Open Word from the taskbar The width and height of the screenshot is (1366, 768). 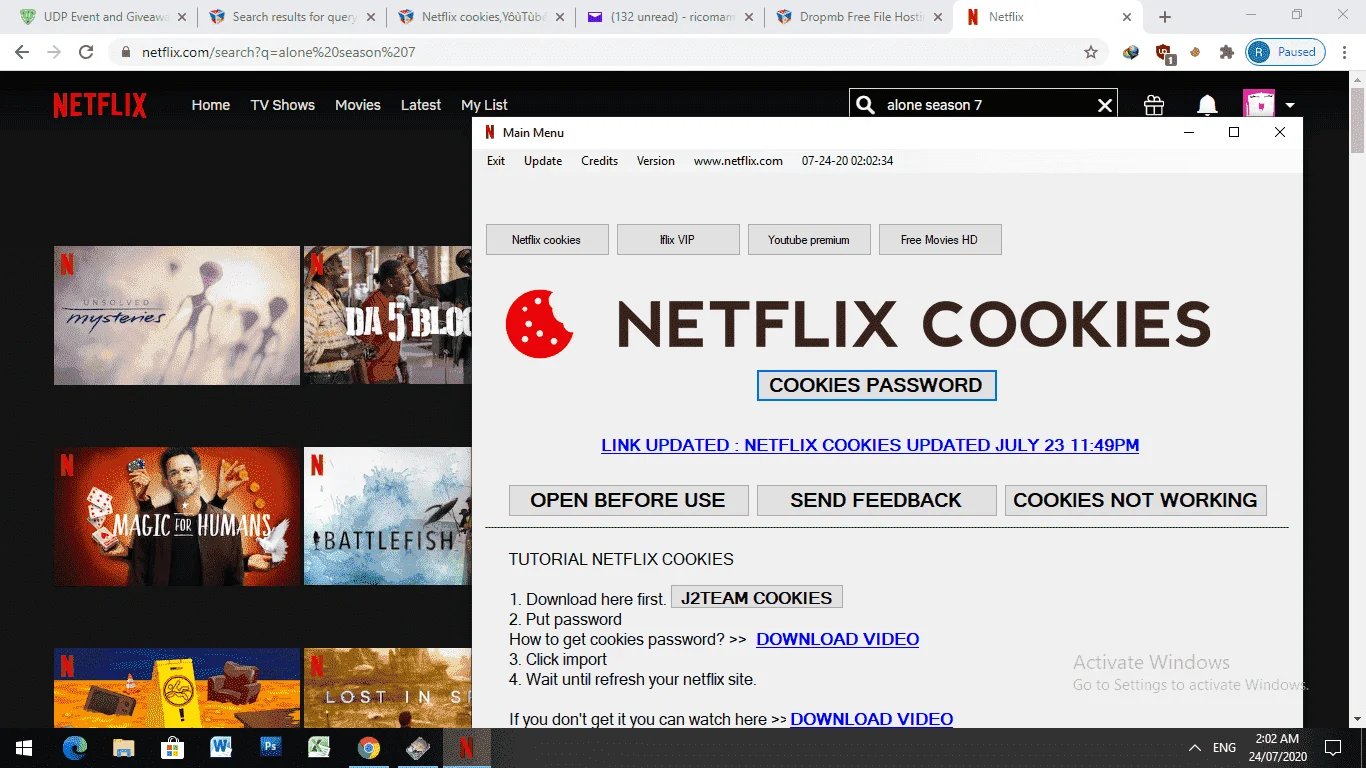coord(221,748)
